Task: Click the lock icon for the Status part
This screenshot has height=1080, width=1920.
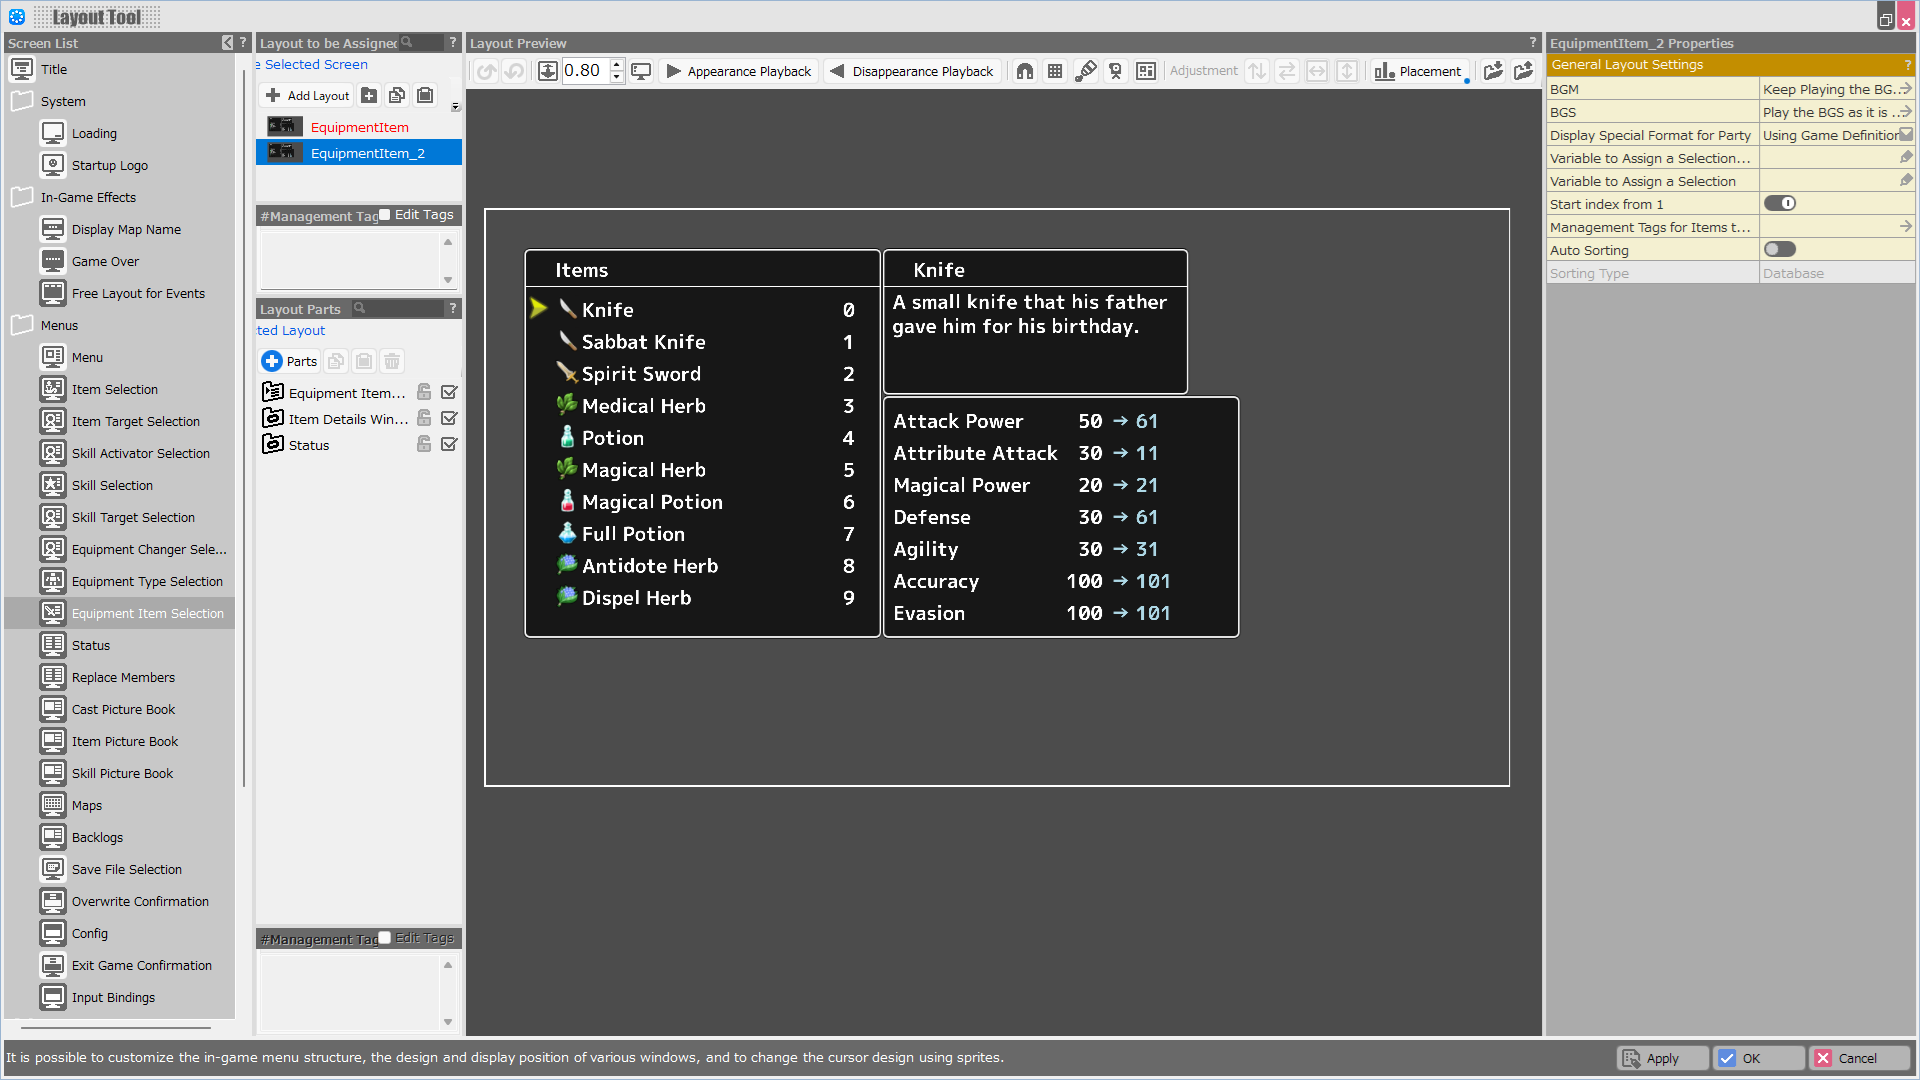Action: click(424, 445)
